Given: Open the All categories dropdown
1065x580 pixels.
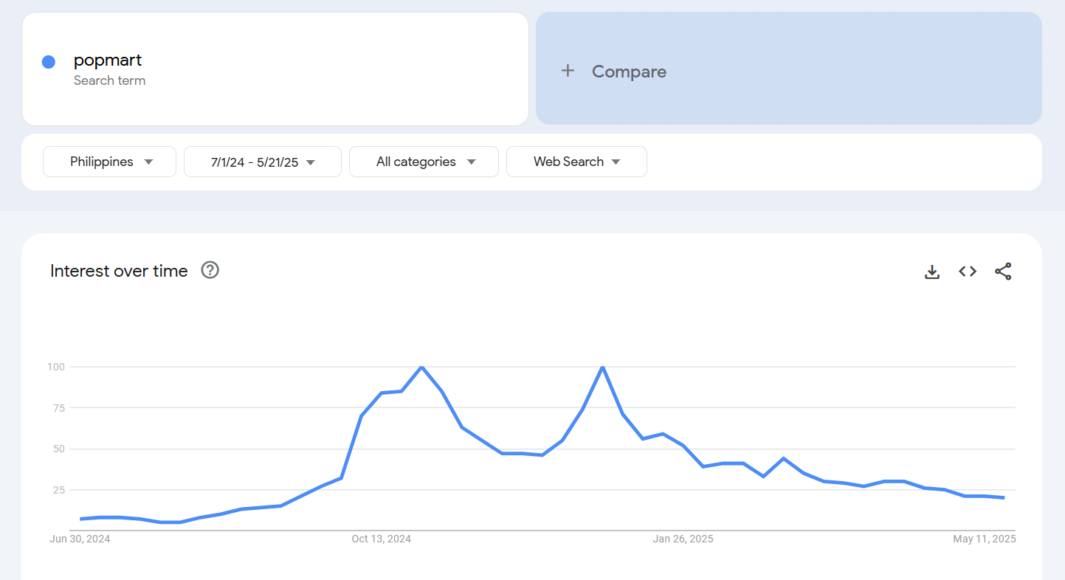Looking at the screenshot, I should tap(423, 161).
